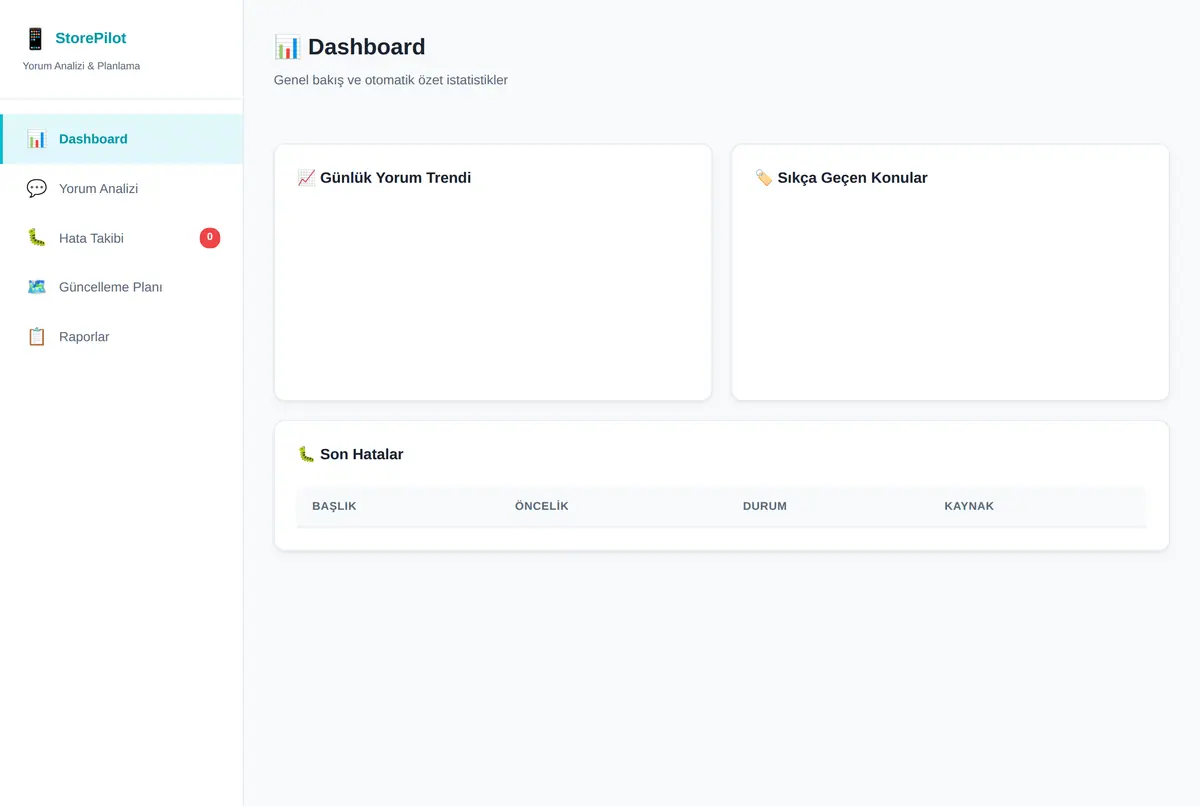
Task: Open Hata Takibi from the sidebar
Action: (122, 238)
